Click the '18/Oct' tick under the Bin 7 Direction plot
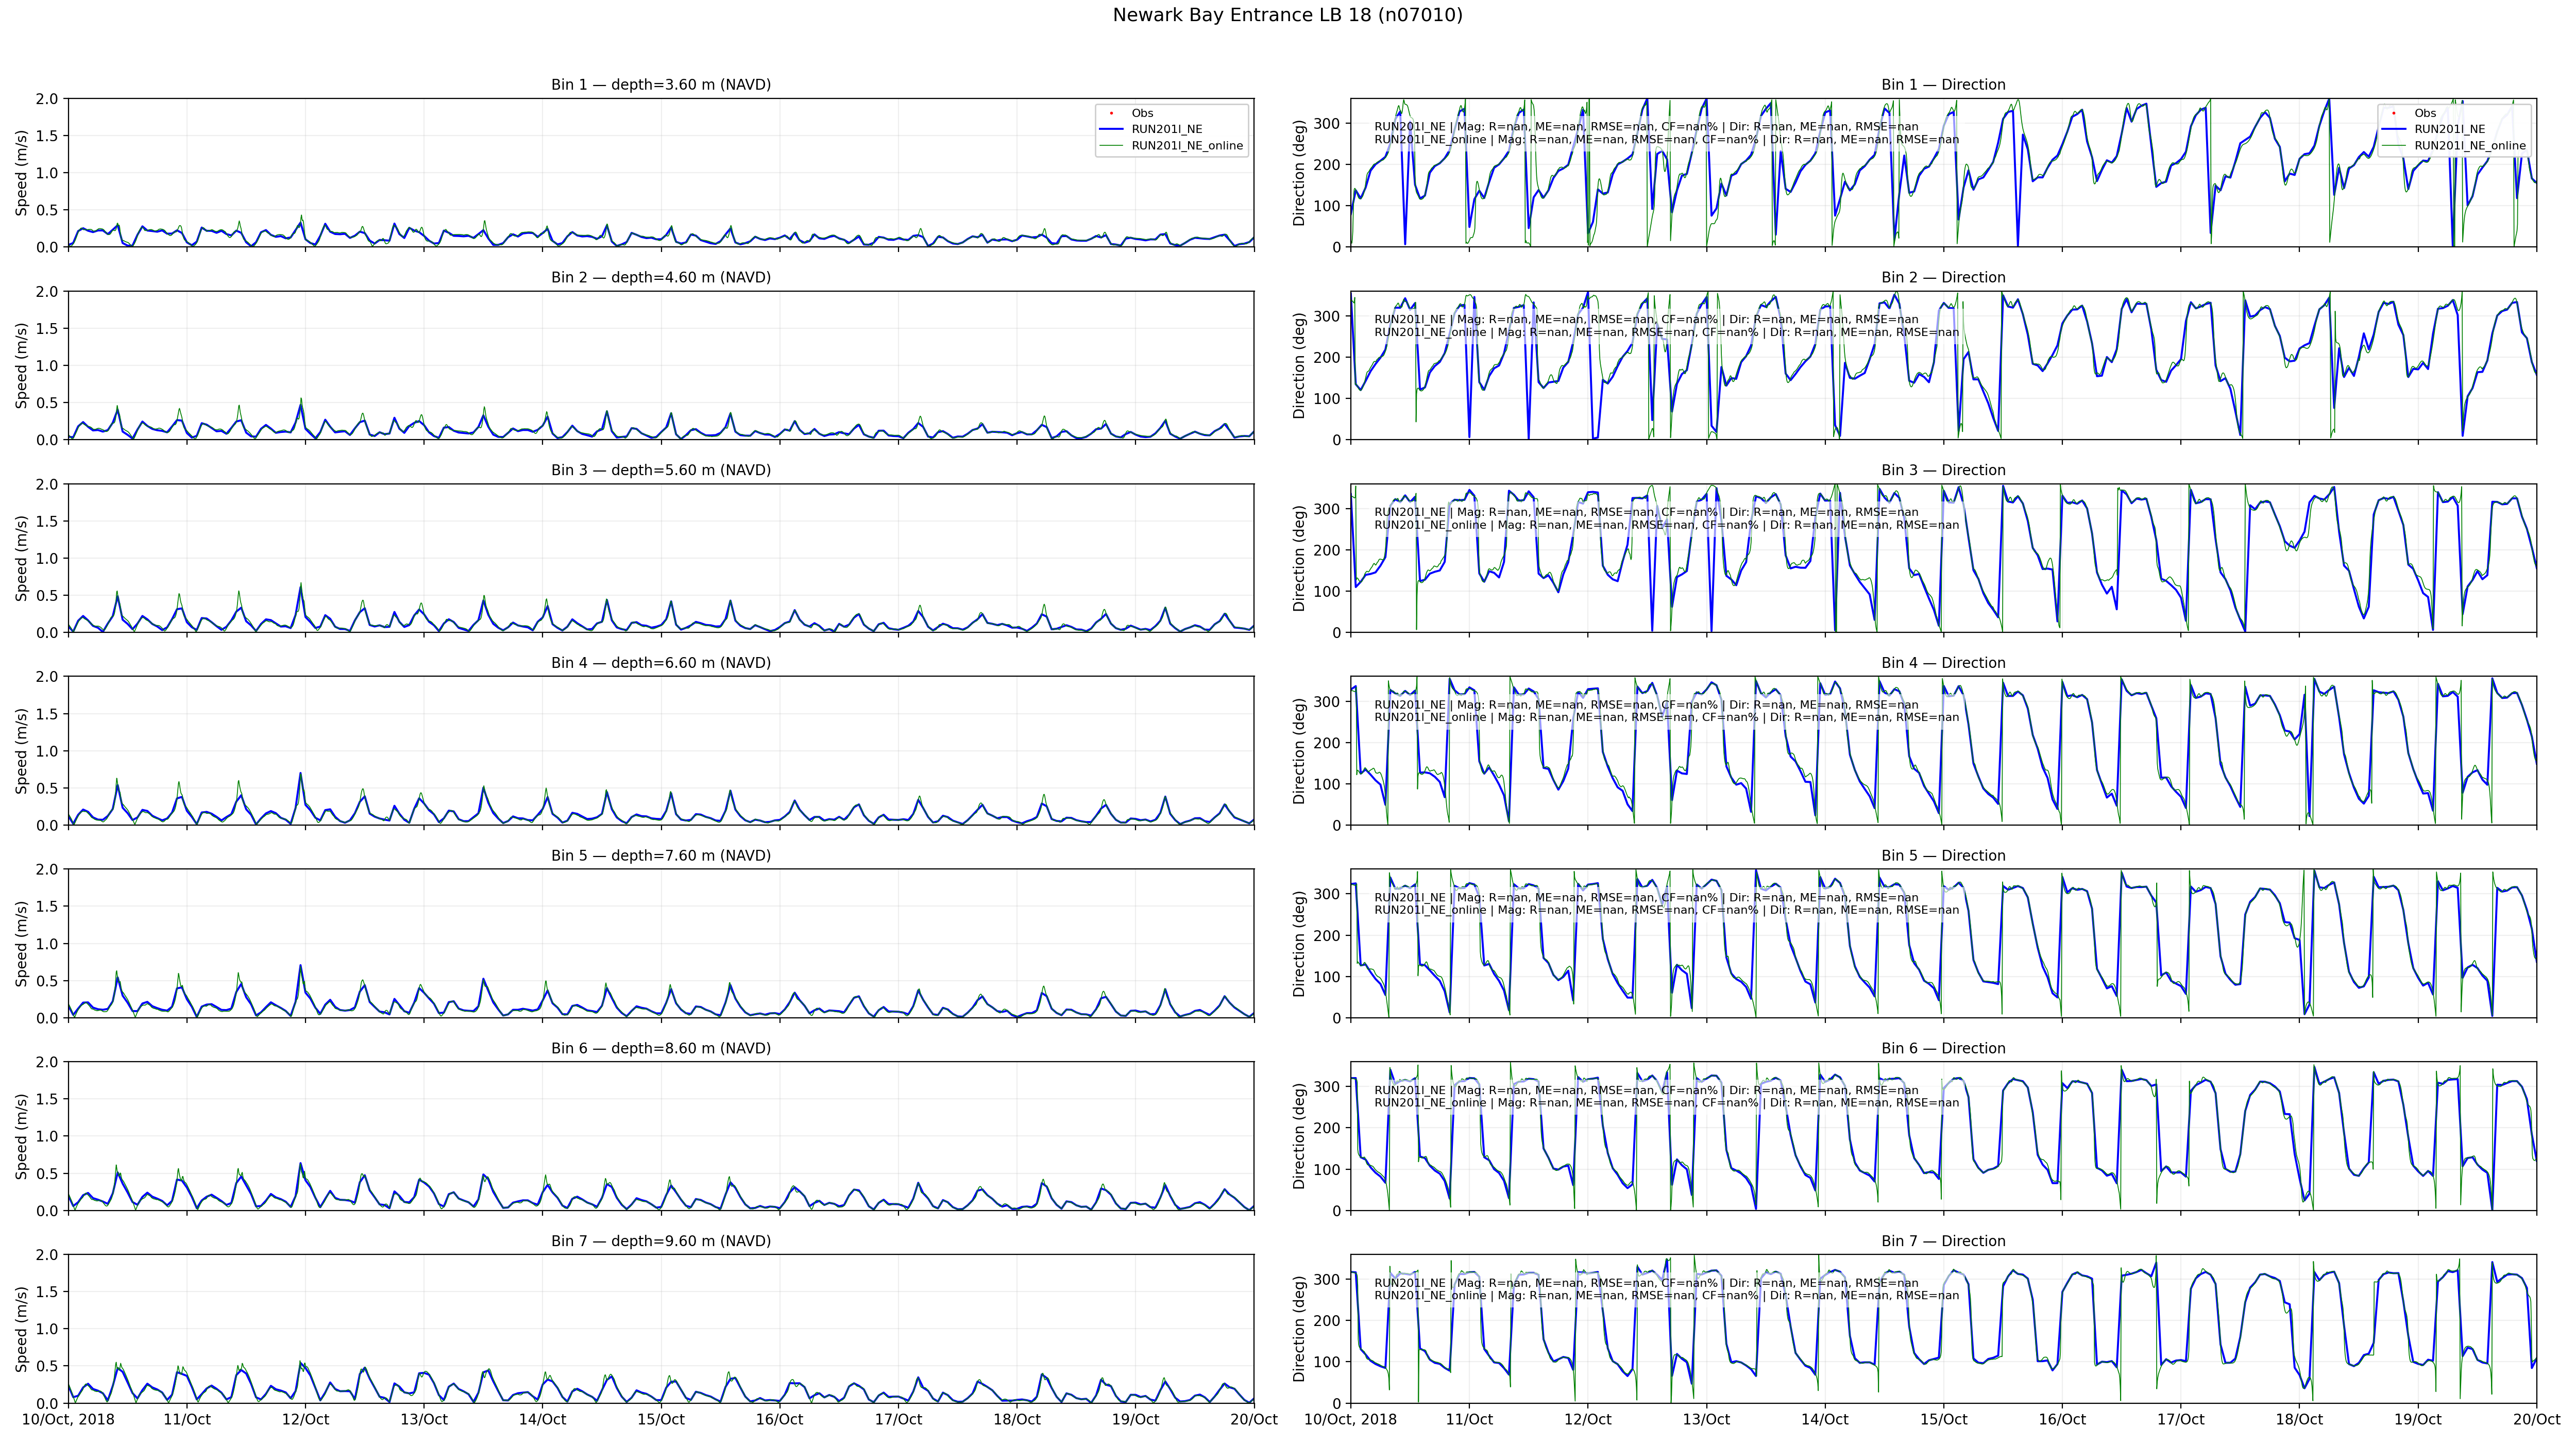Image resolution: width=2576 pixels, height=1443 pixels. point(2299,1420)
